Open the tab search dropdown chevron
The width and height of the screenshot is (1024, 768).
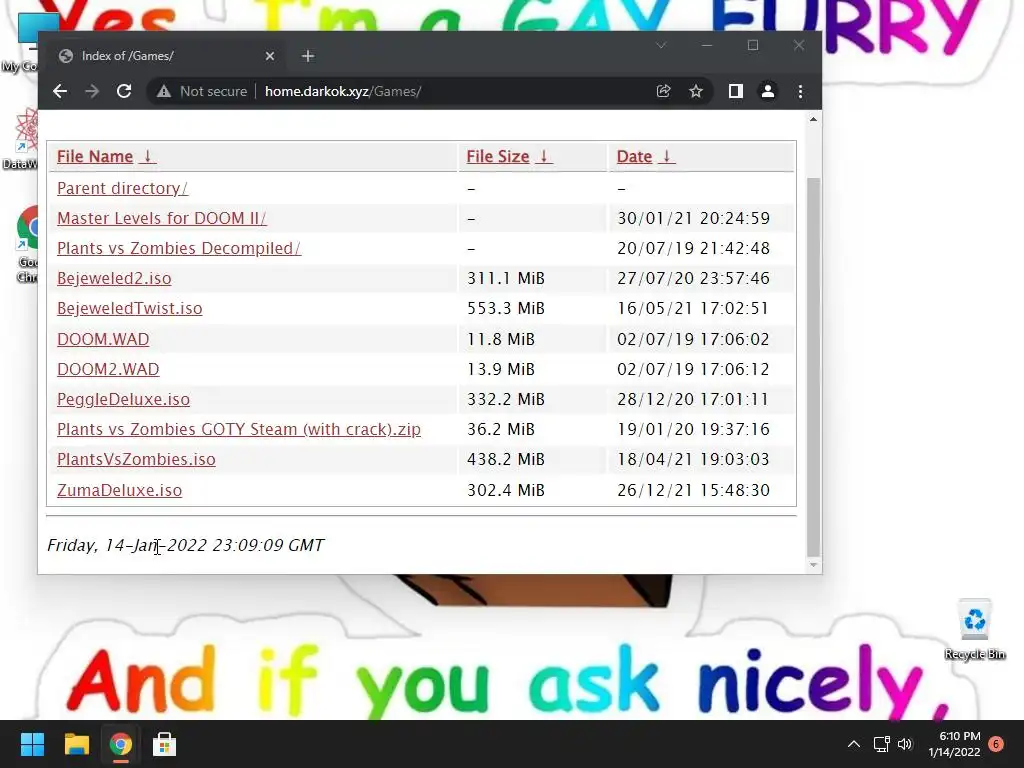tap(662, 45)
